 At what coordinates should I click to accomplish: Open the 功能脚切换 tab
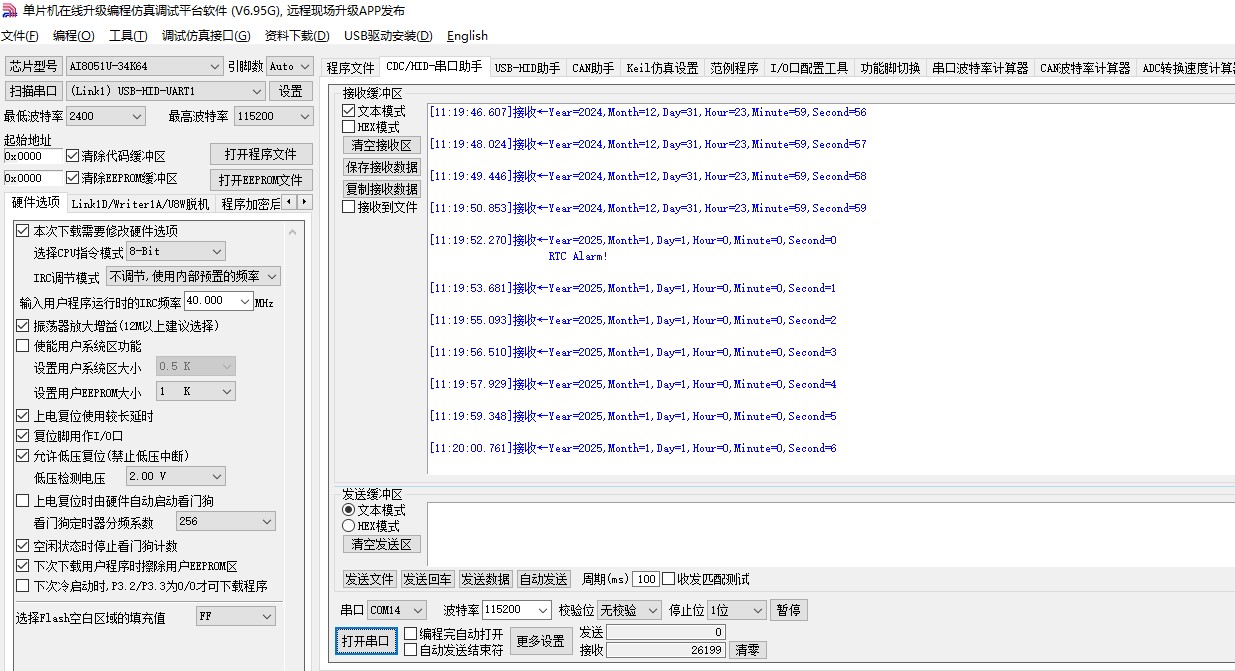coord(890,68)
